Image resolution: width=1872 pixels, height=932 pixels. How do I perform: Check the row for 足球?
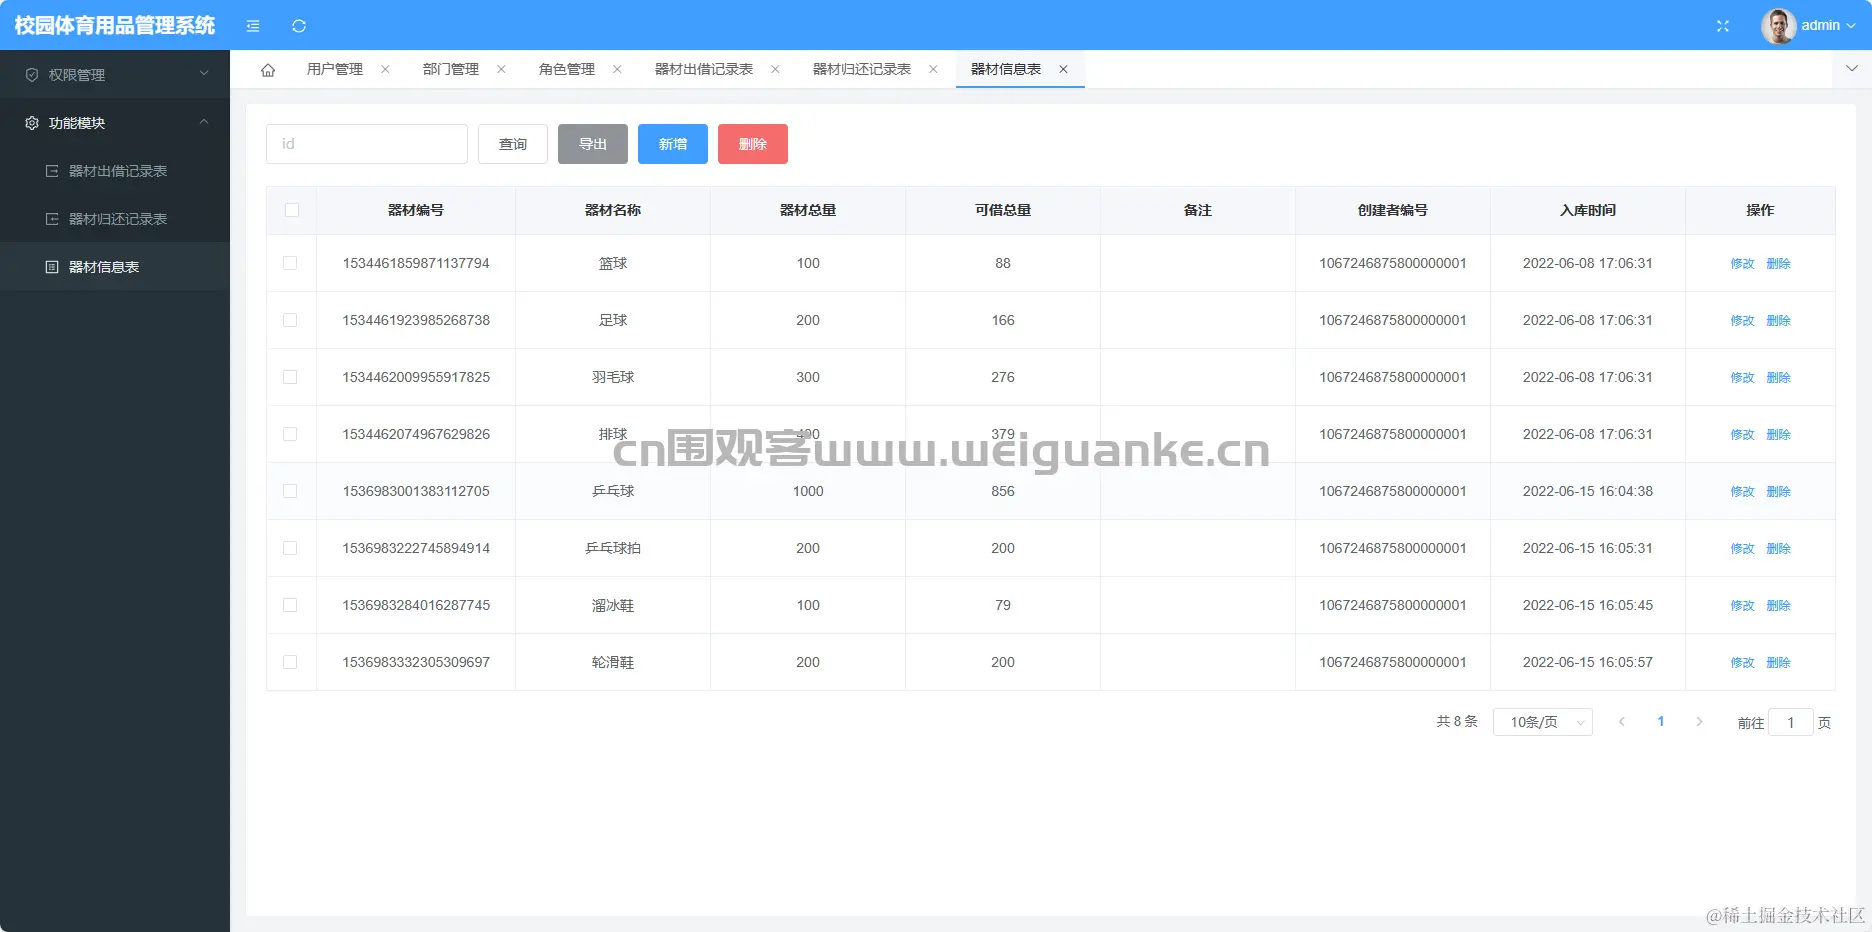[x=290, y=320]
